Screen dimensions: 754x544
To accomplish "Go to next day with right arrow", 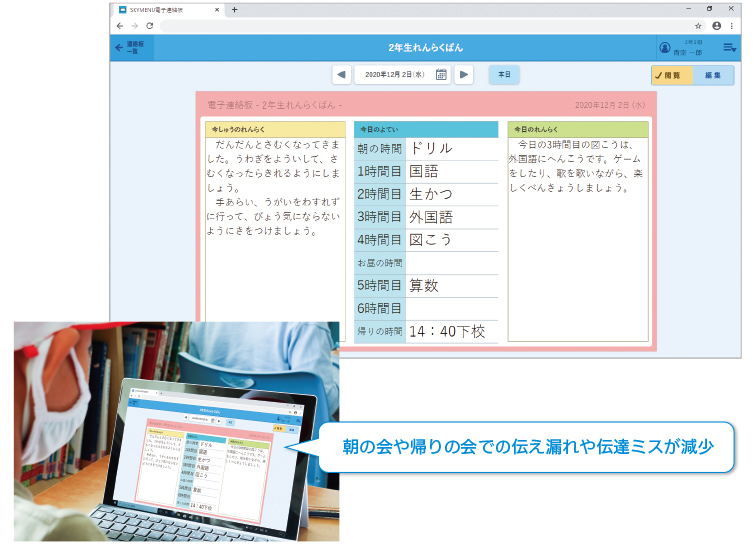I will point(464,75).
